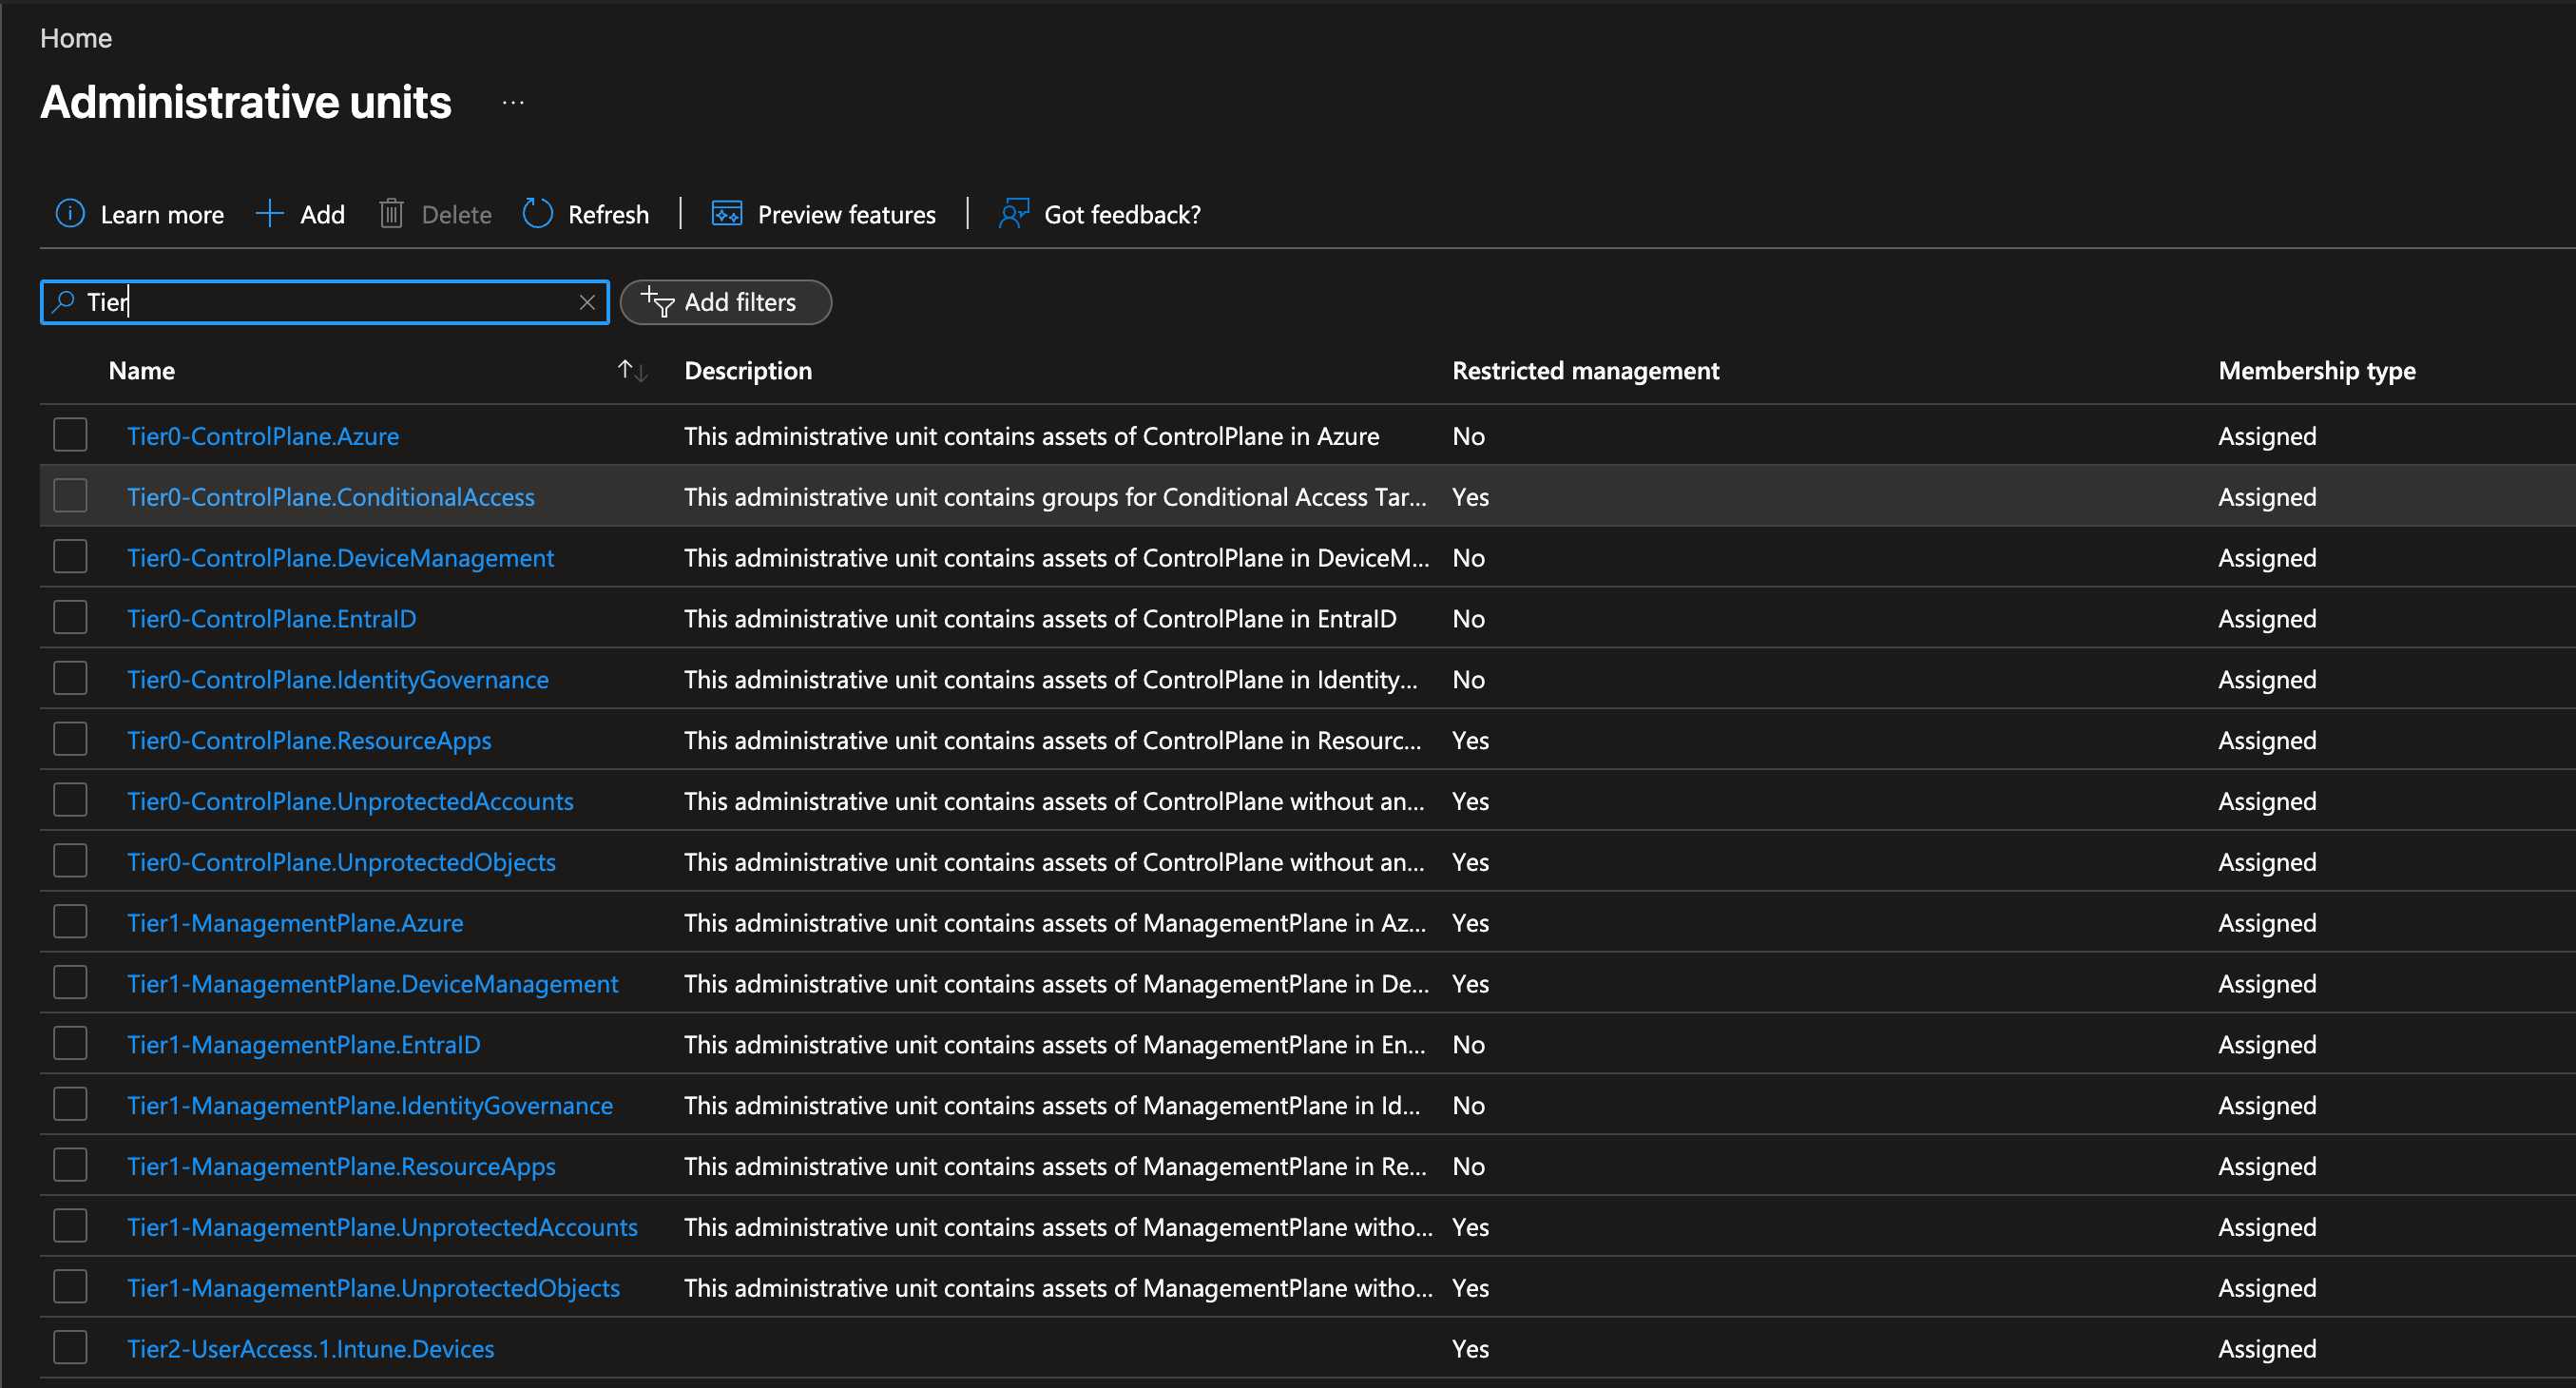Open Tier1-ManagementPlane.EntraID unit
Image resolution: width=2576 pixels, height=1388 pixels.
tap(304, 1045)
